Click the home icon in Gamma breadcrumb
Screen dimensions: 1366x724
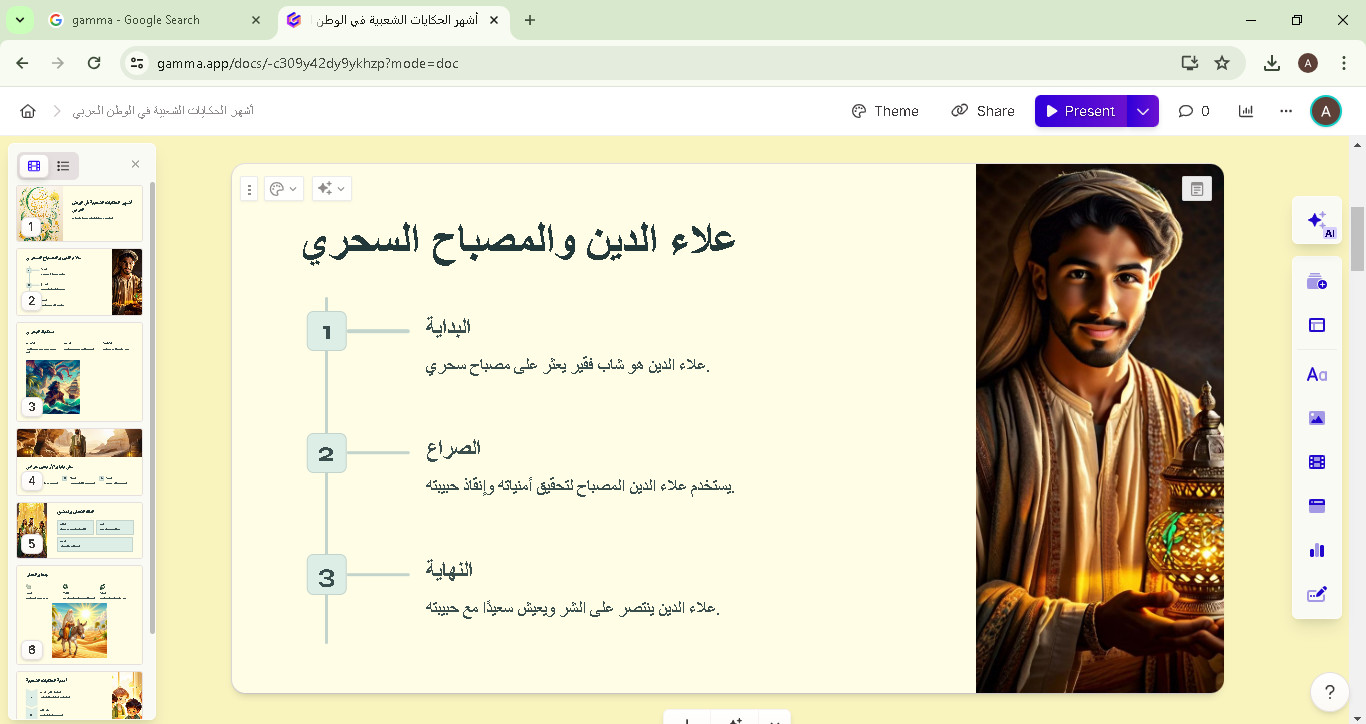[x=28, y=111]
